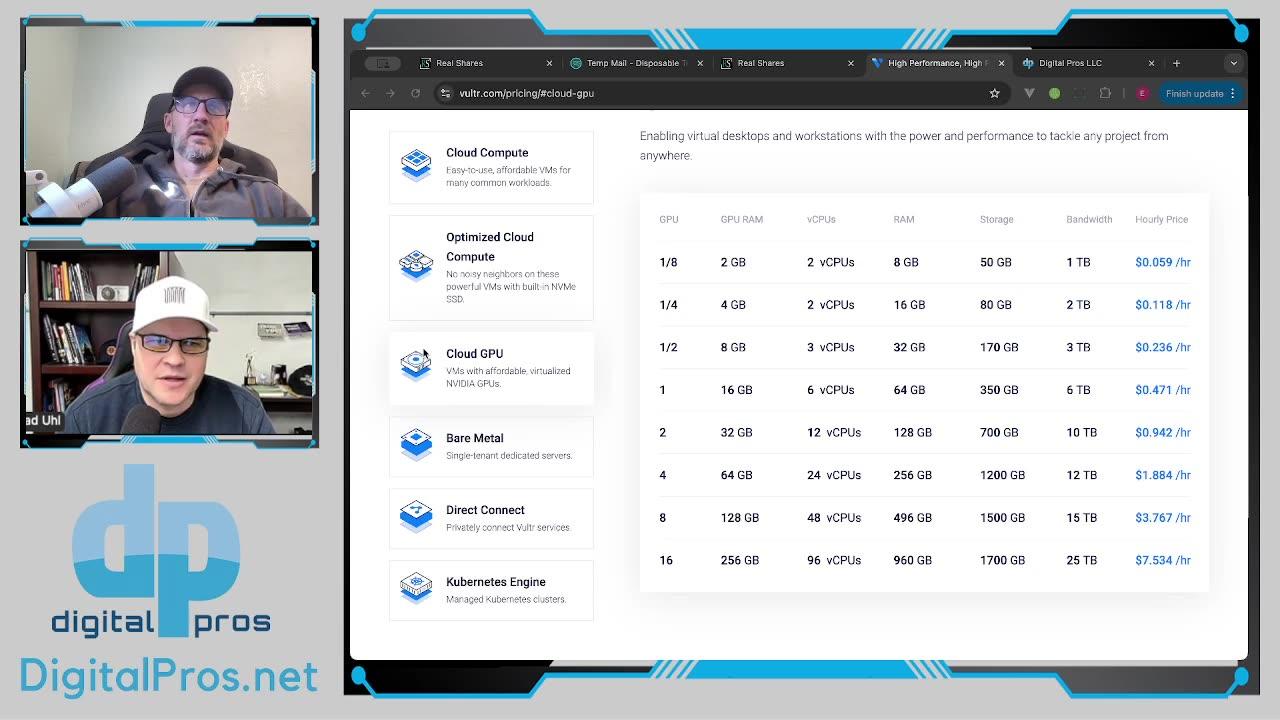Click the bottom webcam feed of the white-capped man

pos(169,342)
